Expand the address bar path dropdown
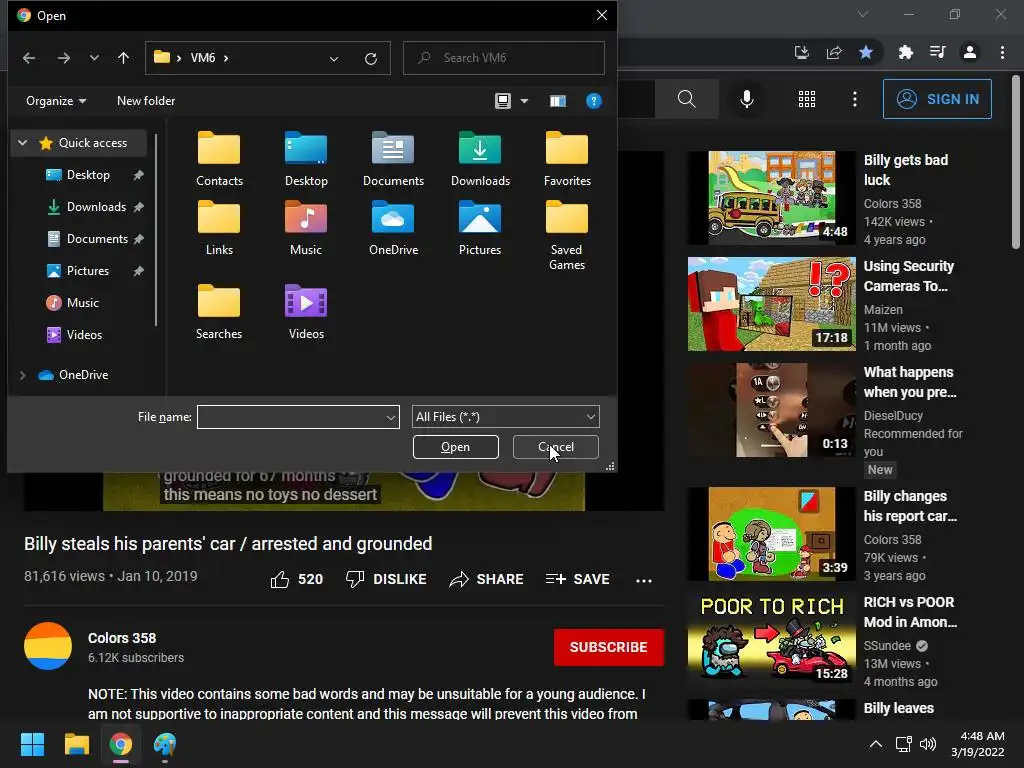 [334, 59]
